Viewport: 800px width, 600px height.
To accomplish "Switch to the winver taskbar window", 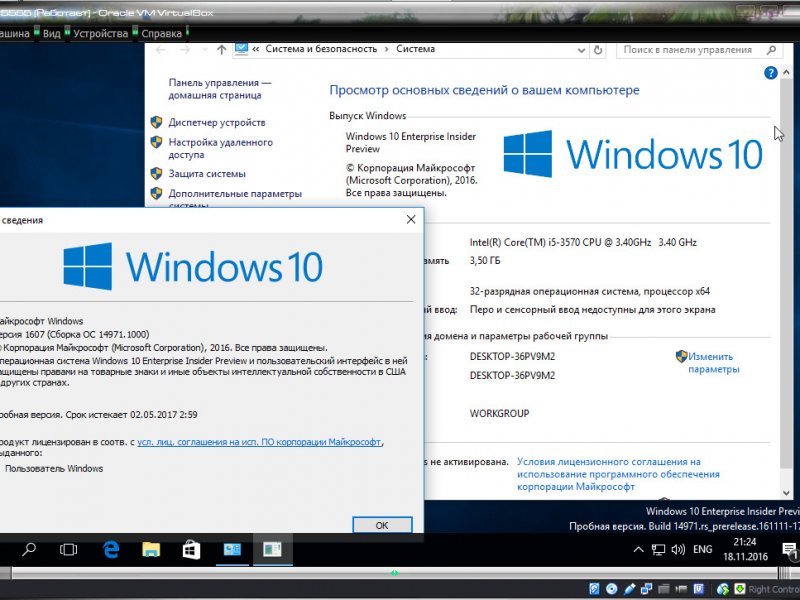I will (272, 549).
